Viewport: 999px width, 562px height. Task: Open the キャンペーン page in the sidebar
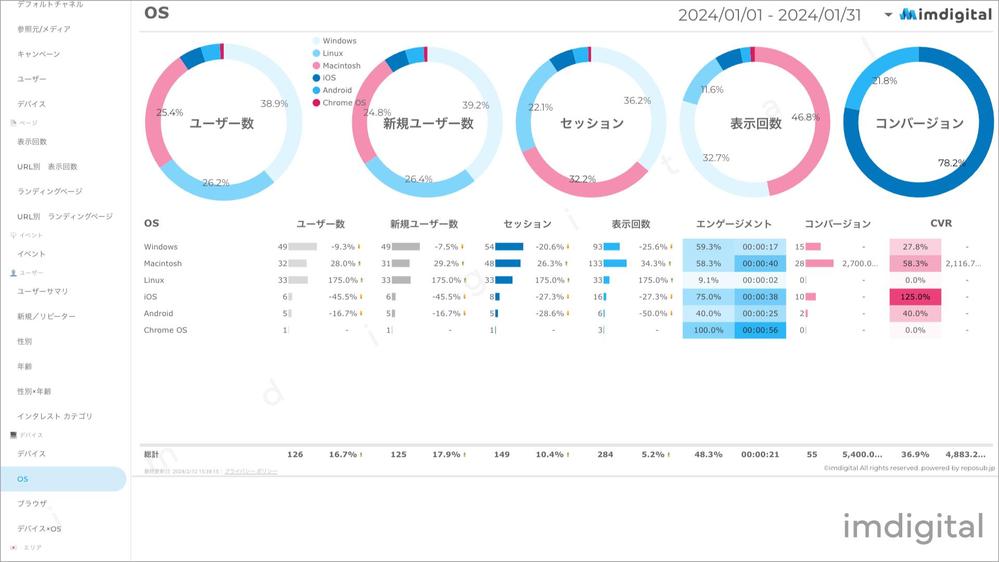(x=39, y=54)
